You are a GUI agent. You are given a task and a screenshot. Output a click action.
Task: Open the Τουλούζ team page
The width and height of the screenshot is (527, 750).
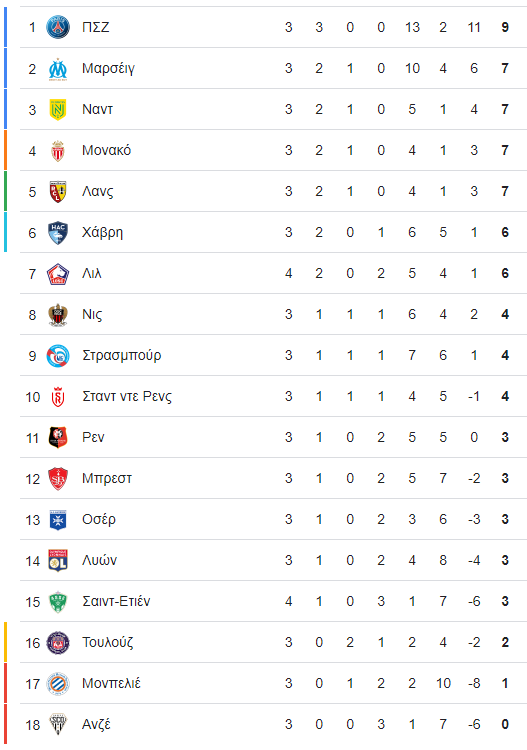108,642
